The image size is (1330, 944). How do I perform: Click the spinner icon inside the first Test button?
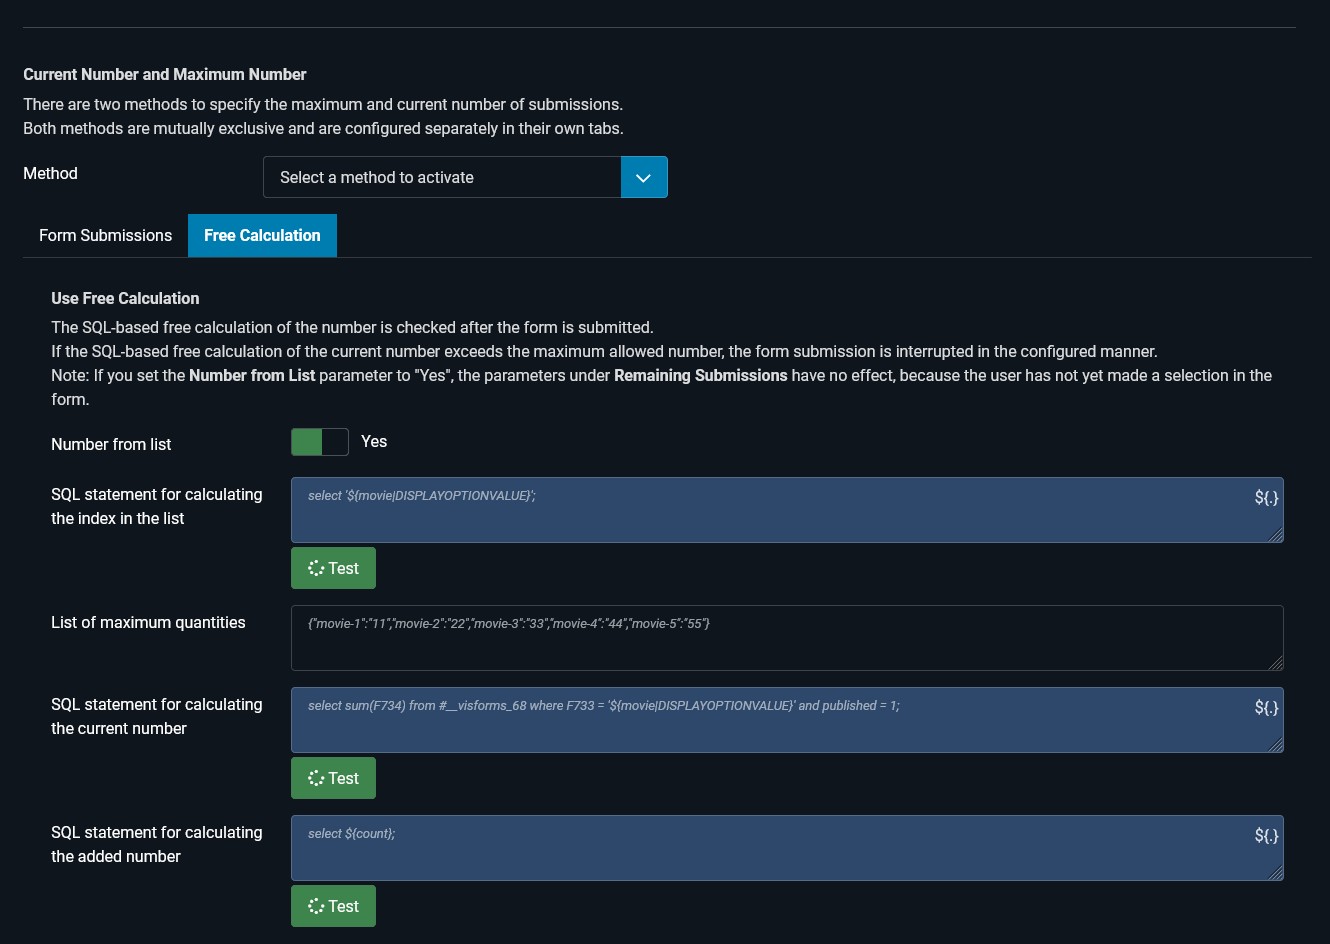pyautogui.click(x=316, y=568)
